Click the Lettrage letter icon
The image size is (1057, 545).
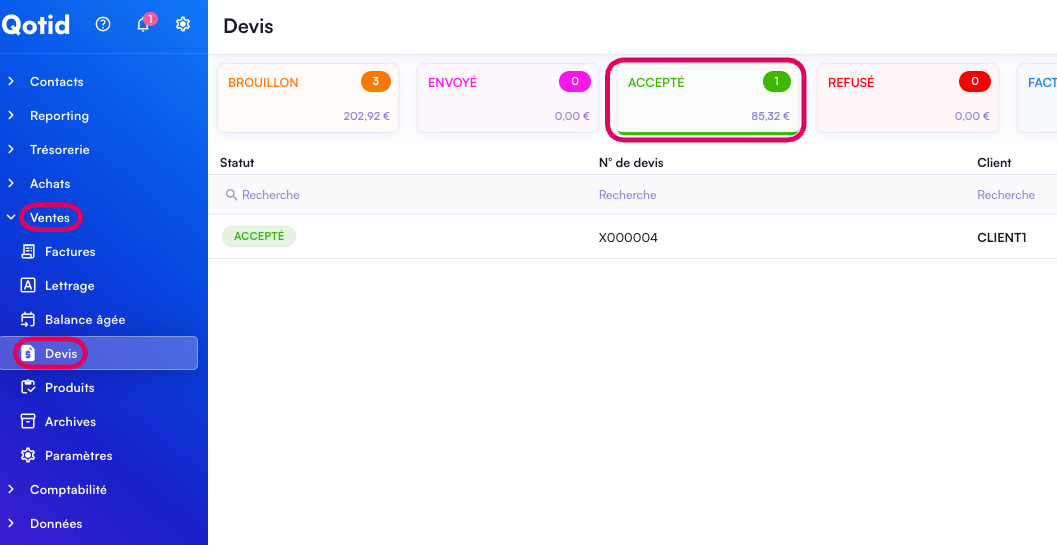pos(28,286)
